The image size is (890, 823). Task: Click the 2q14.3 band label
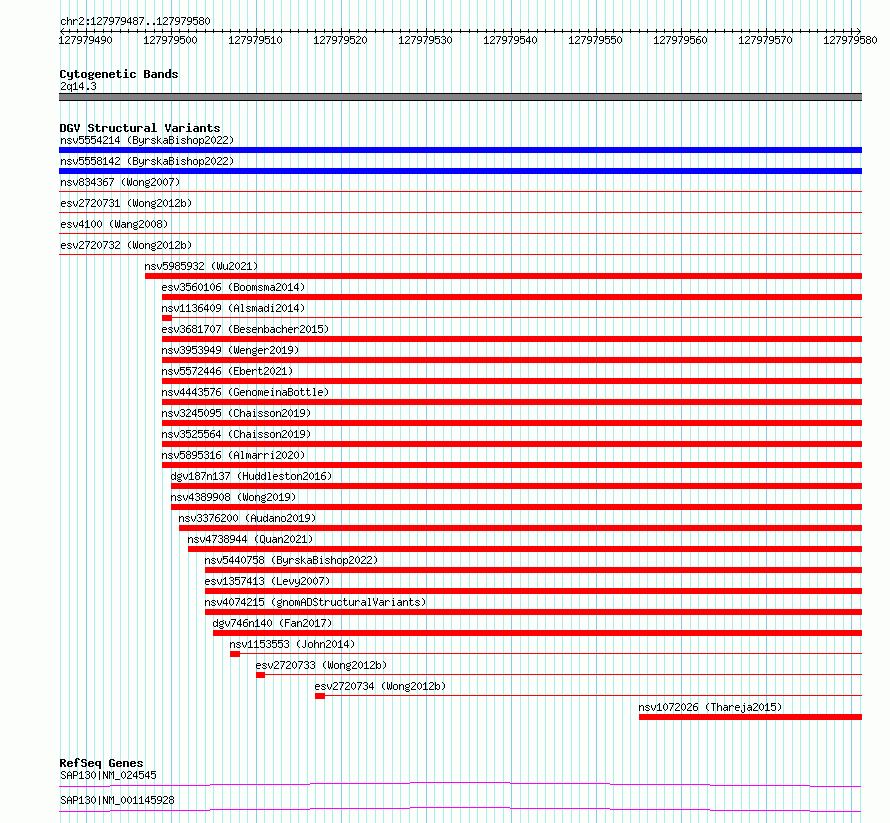(x=78, y=86)
